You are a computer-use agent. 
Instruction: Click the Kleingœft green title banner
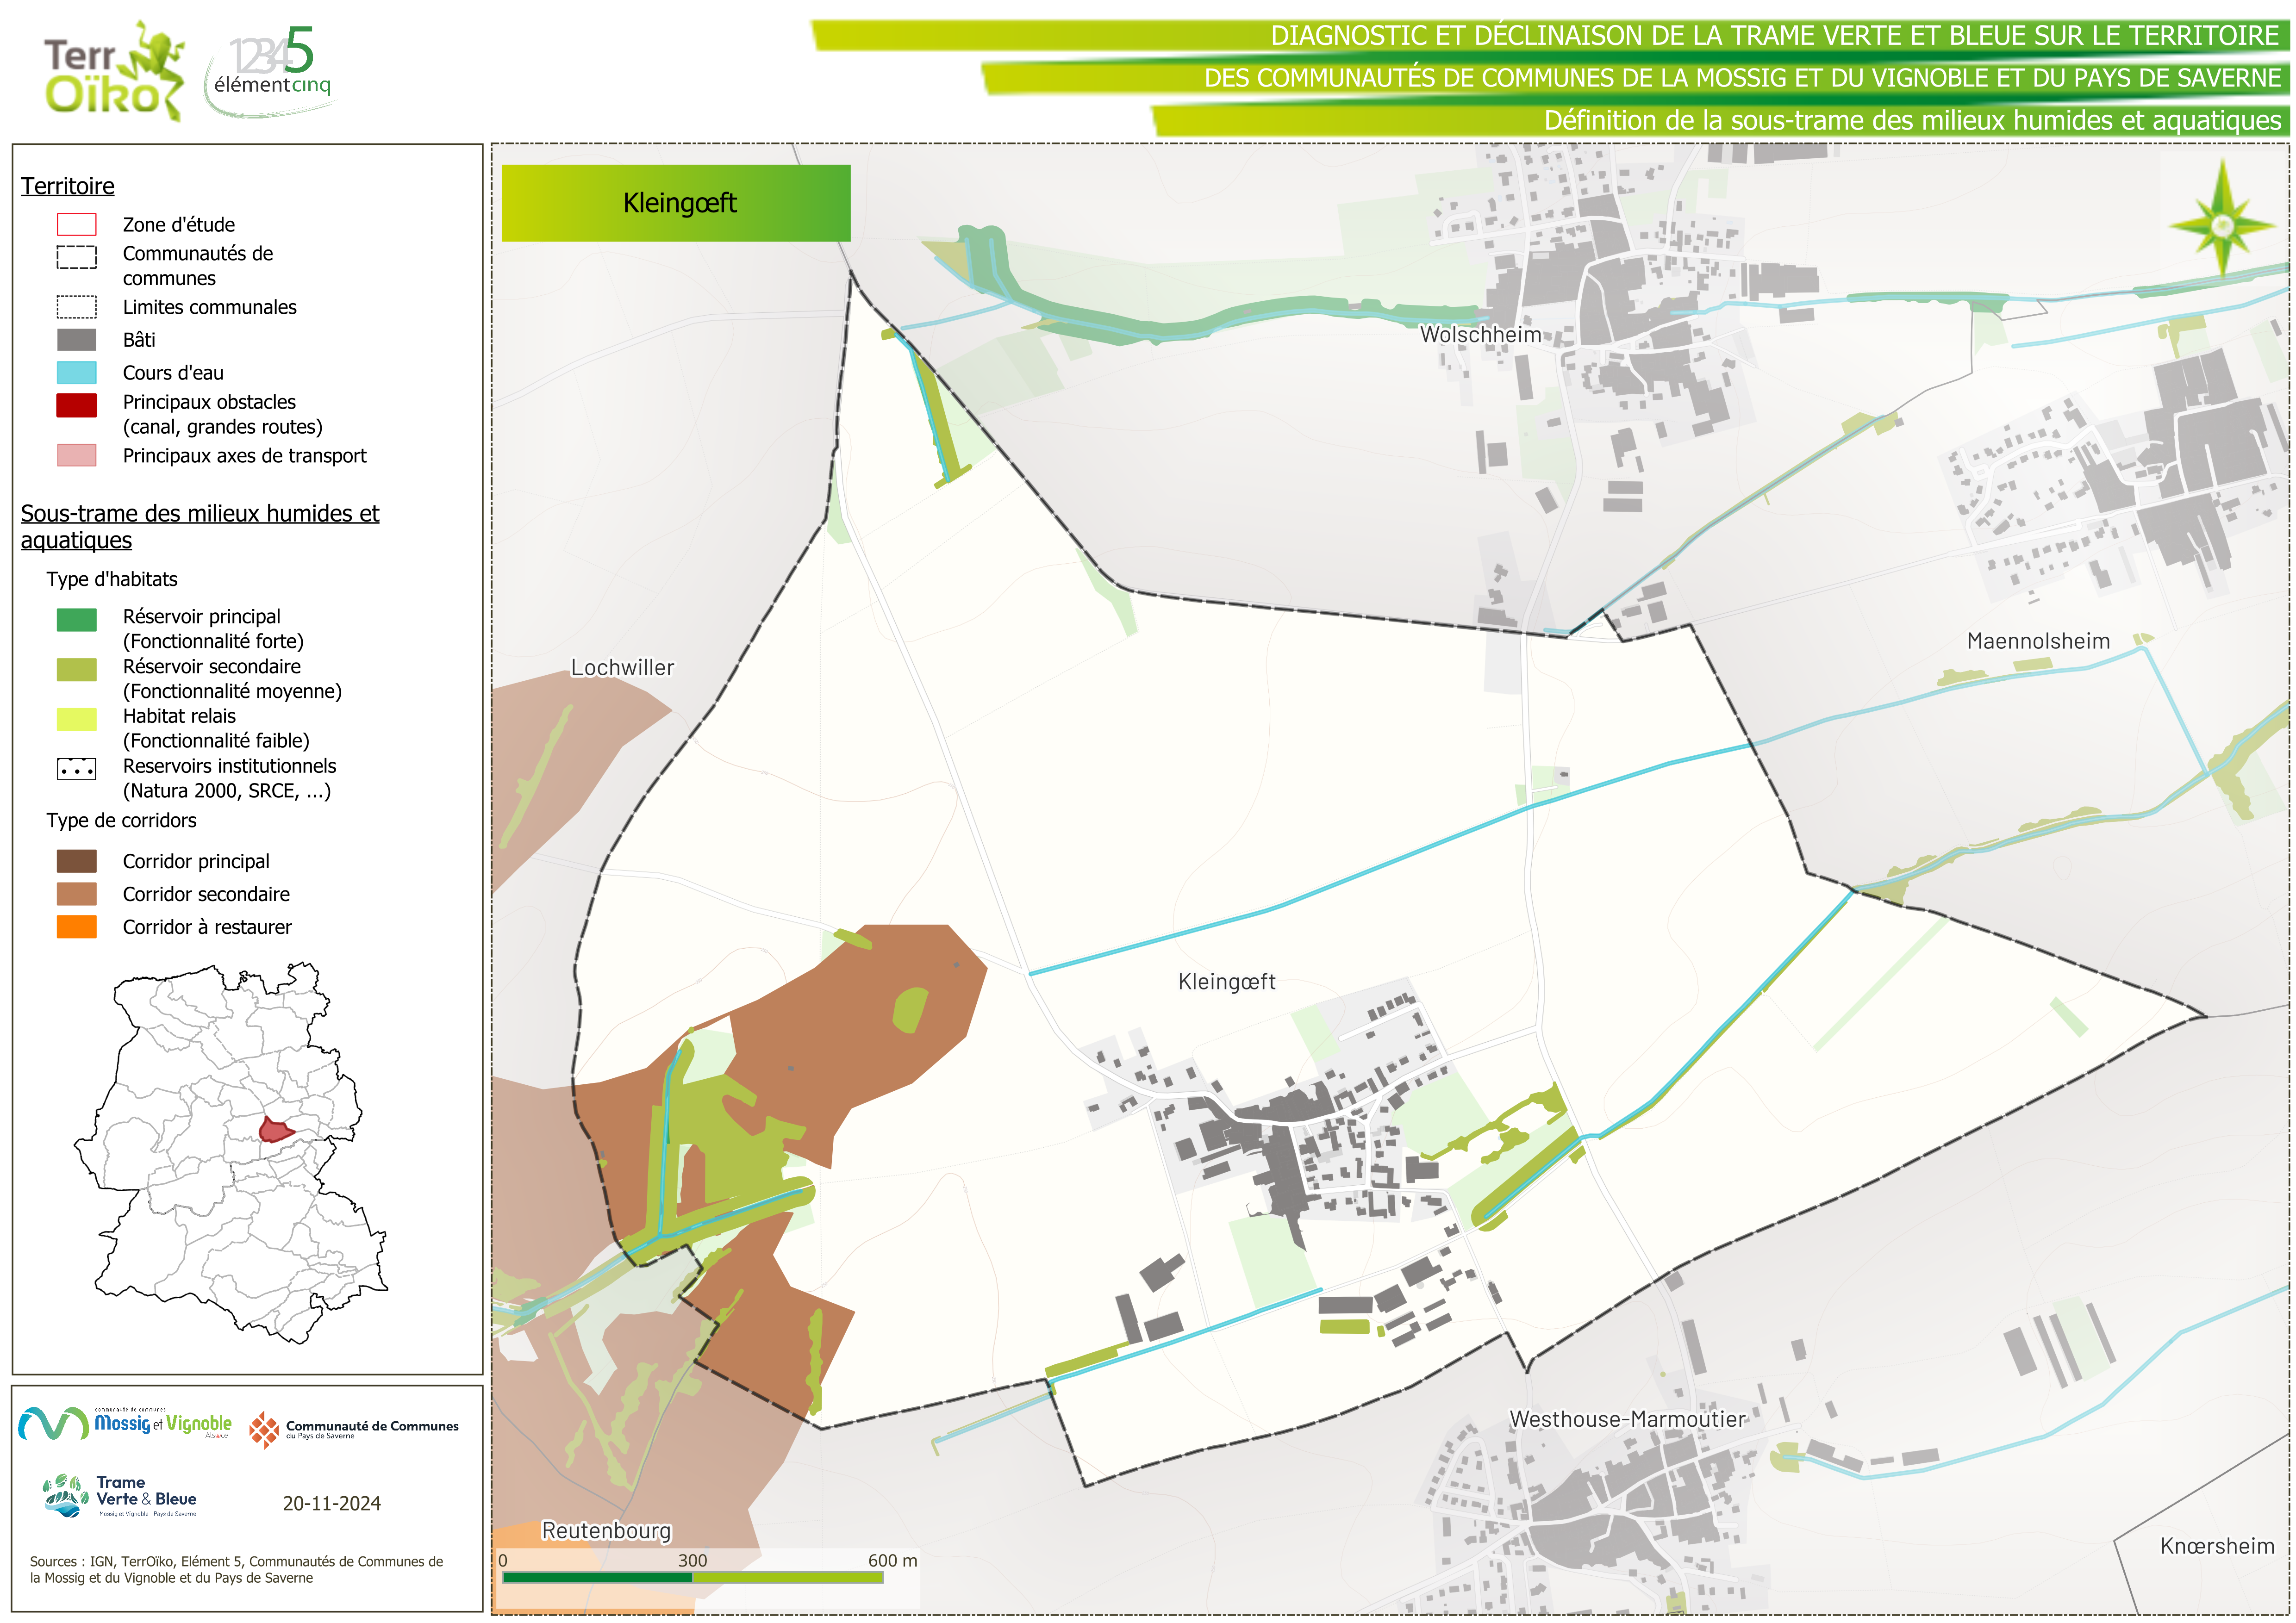(676, 203)
